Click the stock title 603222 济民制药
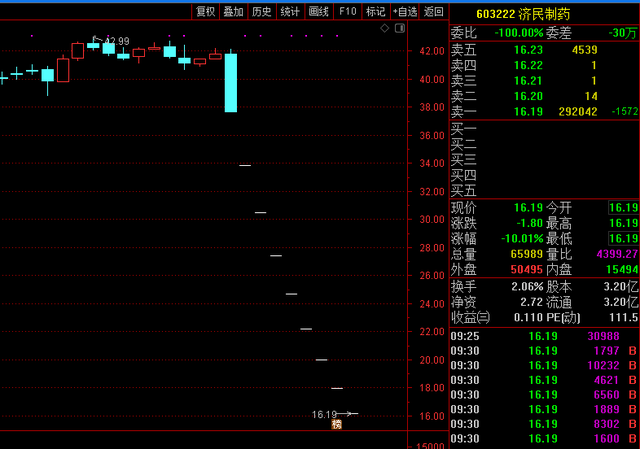Image resolution: width=640 pixels, height=449 pixels. click(x=538, y=13)
